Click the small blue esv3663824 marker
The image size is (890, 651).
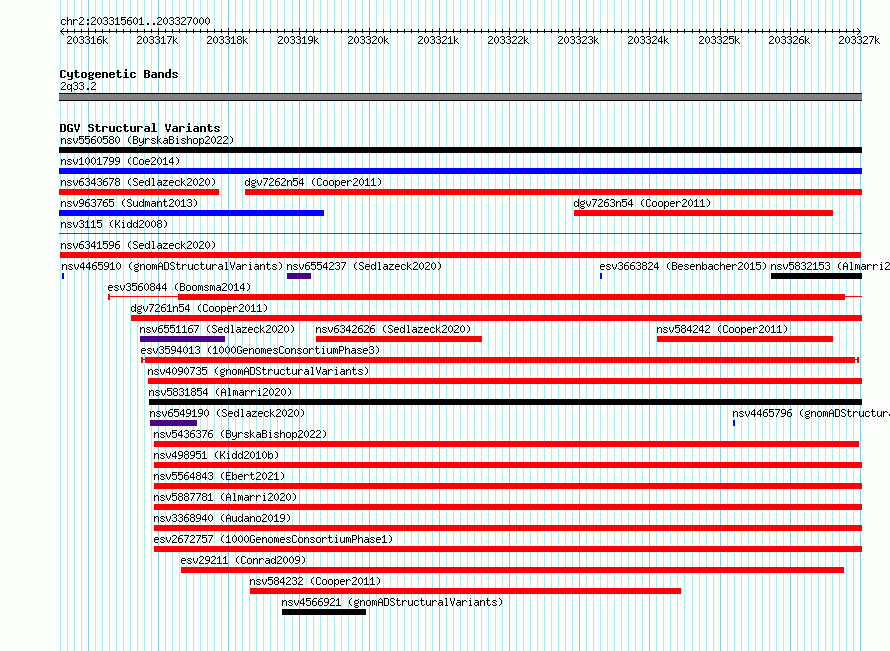(601, 276)
